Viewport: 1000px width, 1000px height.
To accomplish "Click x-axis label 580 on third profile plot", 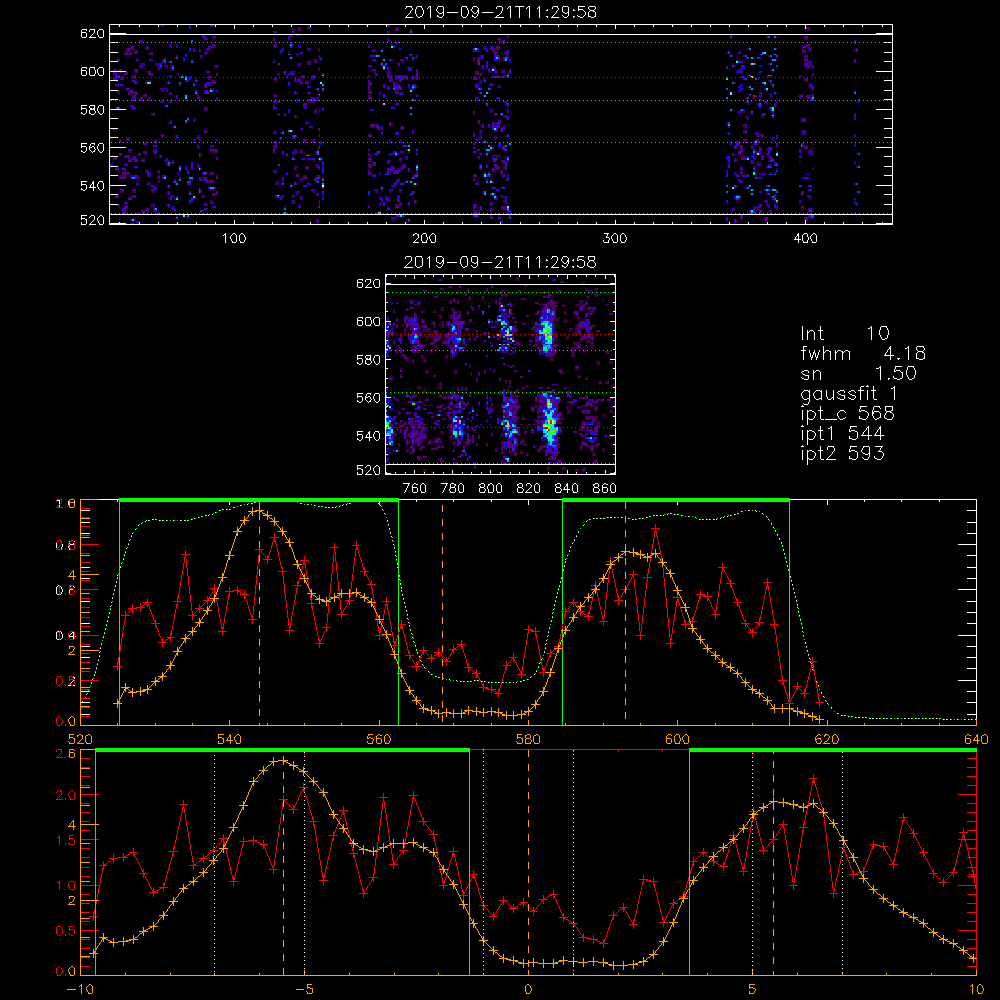I will tap(528, 740).
